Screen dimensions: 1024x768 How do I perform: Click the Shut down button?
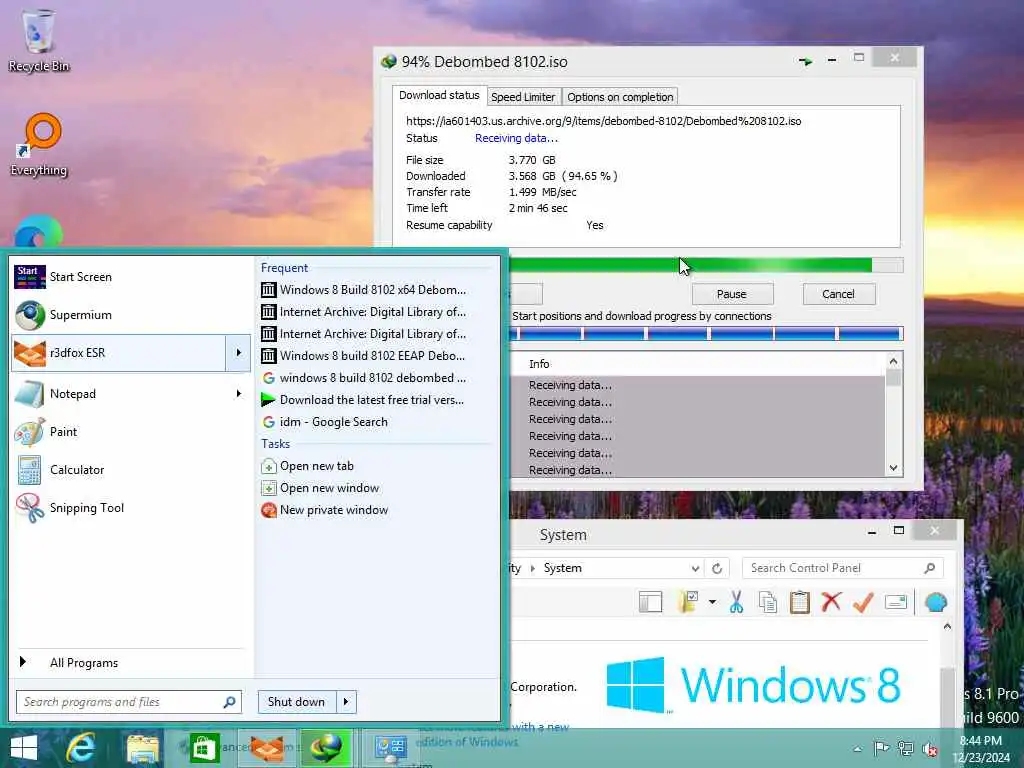point(297,702)
